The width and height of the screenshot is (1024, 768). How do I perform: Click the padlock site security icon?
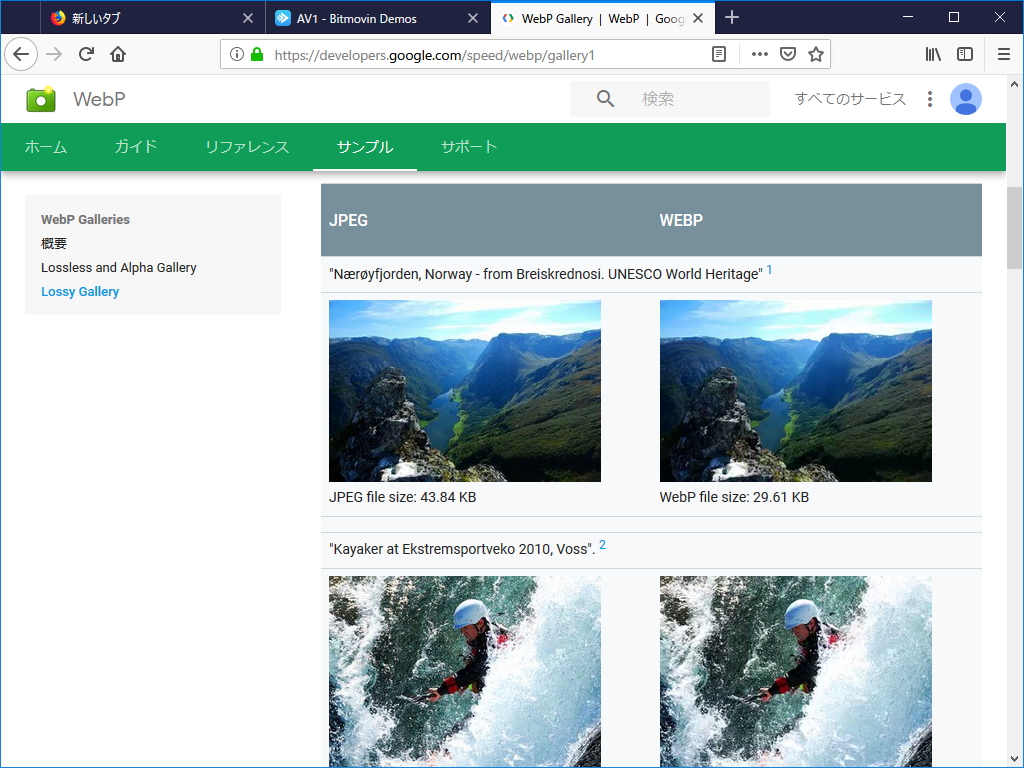(x=255, y=54)
